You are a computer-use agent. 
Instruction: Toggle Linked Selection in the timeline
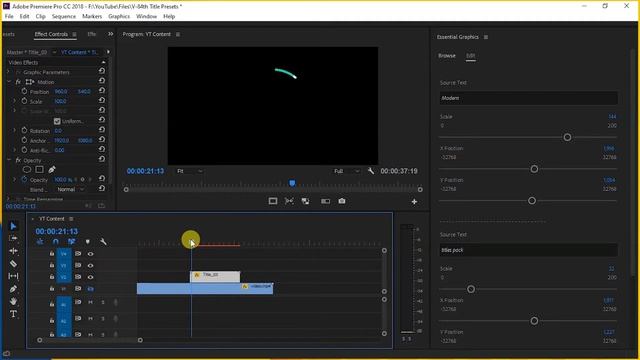pos(72,242)
